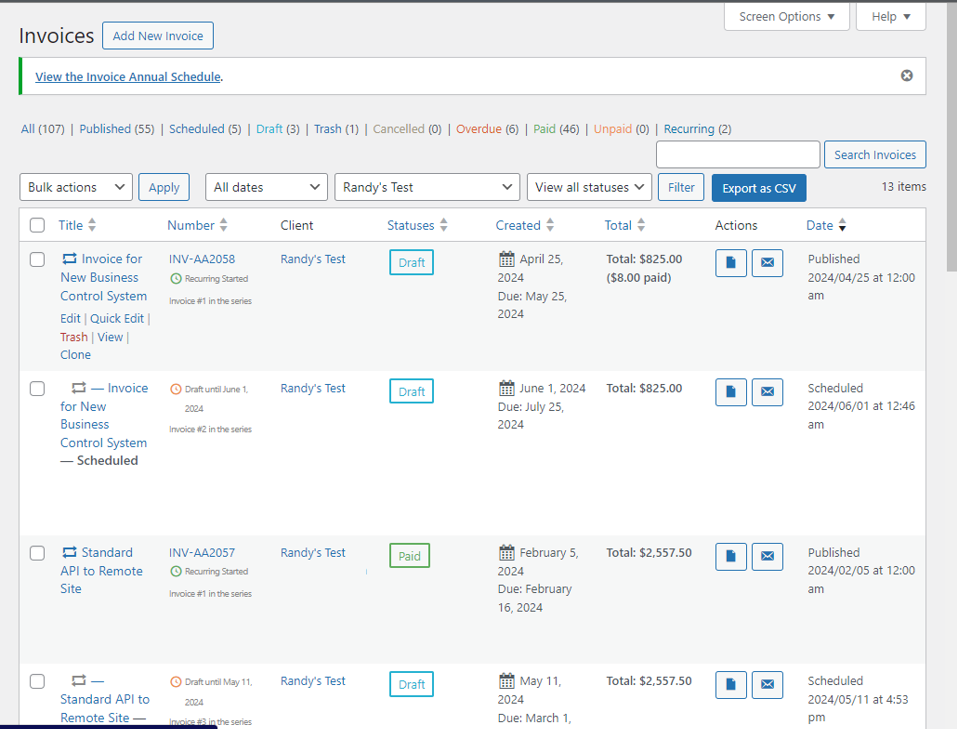Sort by Total column arrows

tap(641, 225)
